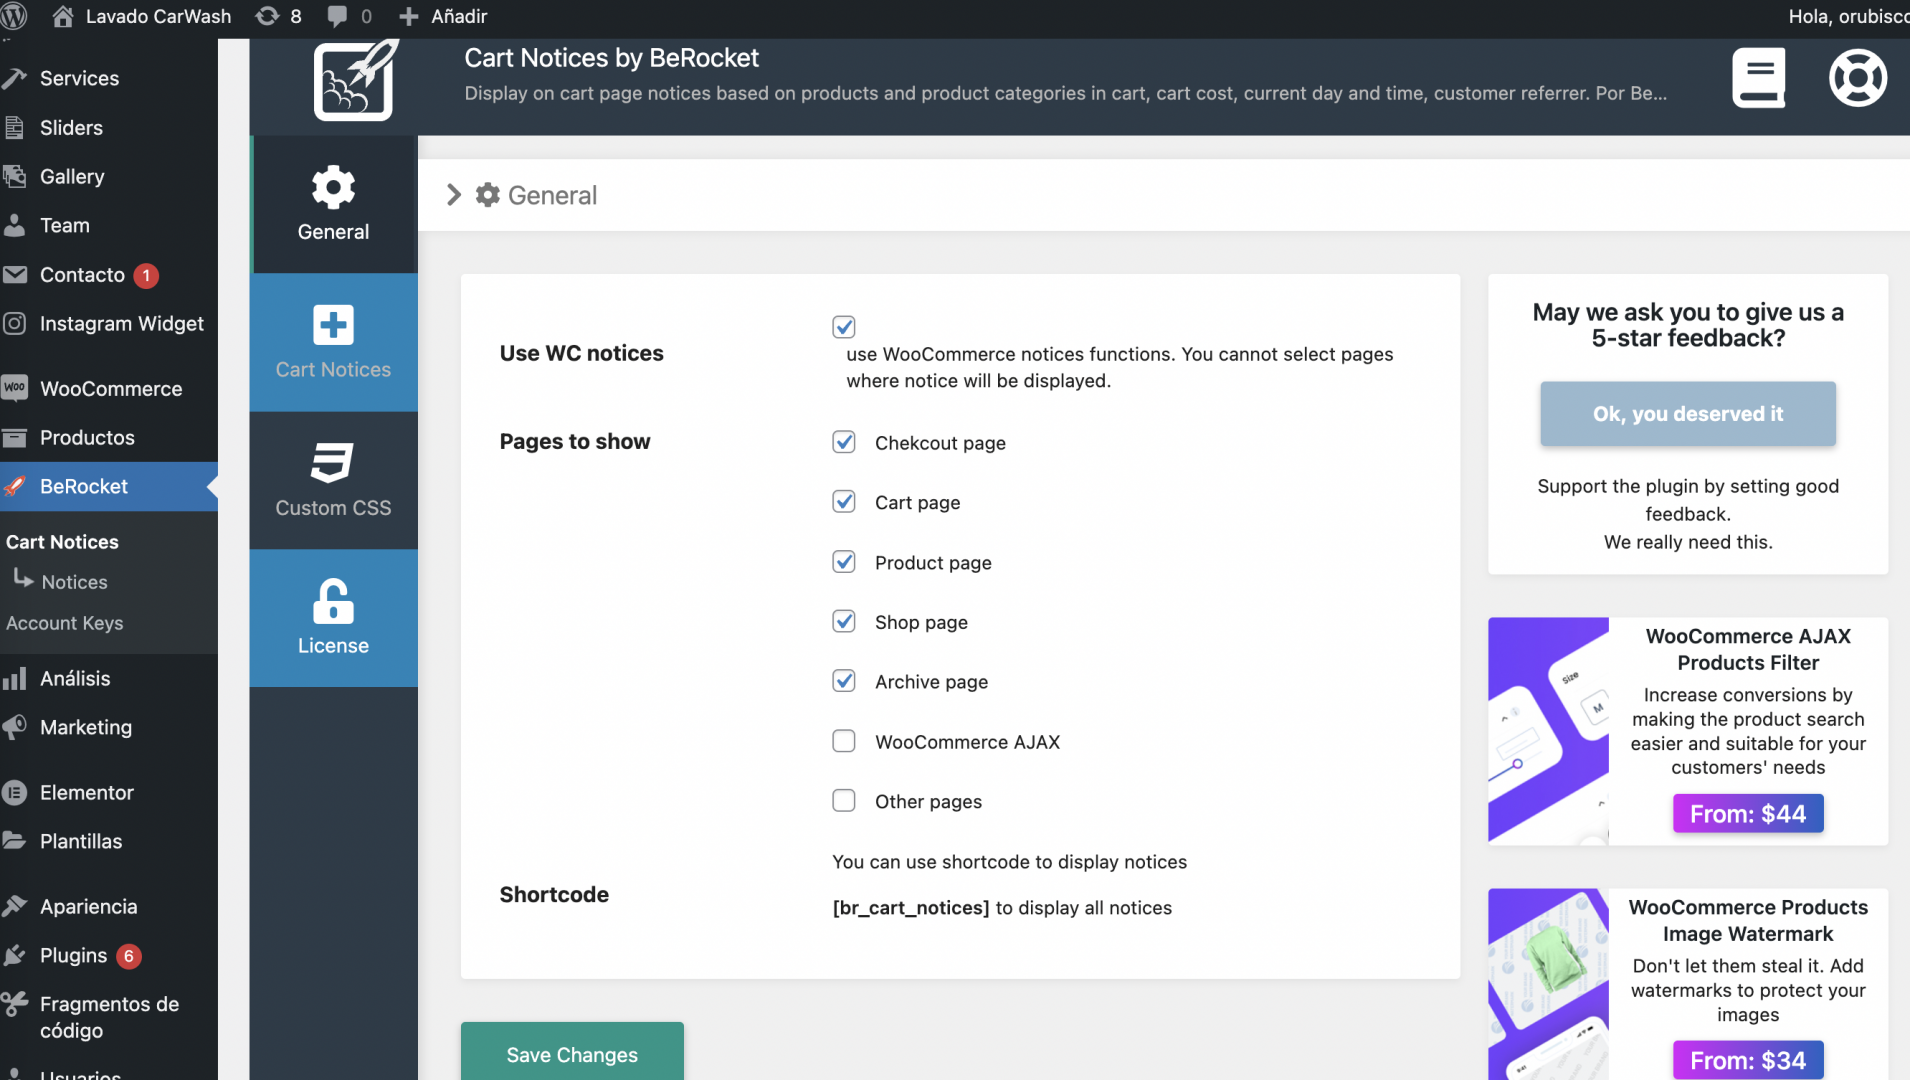Click the Gallery images icon in sidebar
The width and height of the screenshot is (1910, 1080).
pyautogui.click(x=14, y=176)
